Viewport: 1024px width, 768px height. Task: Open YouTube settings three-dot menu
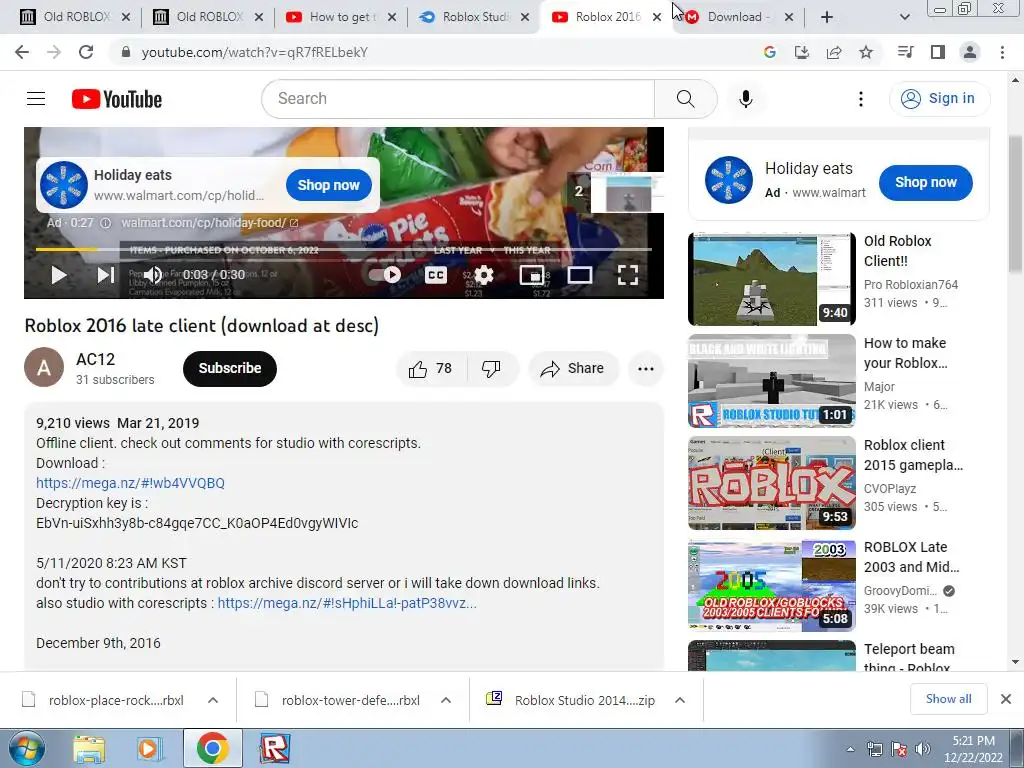861,99
